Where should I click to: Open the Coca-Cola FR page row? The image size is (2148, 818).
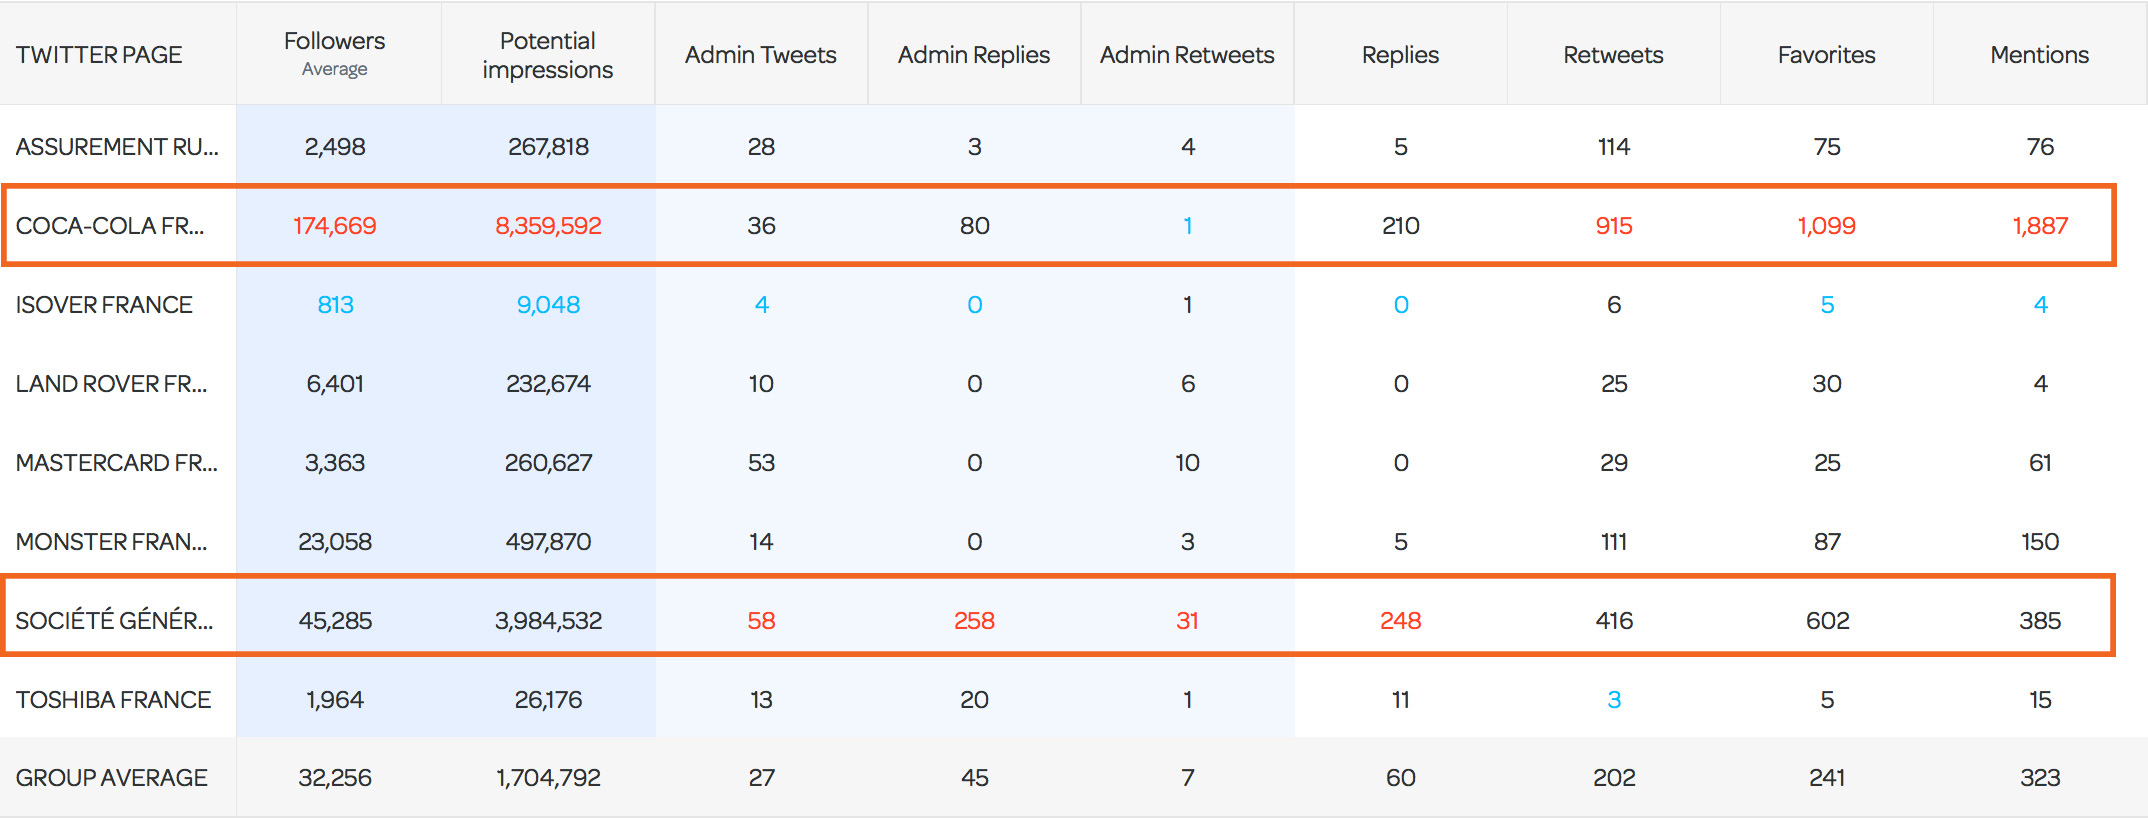110,226
